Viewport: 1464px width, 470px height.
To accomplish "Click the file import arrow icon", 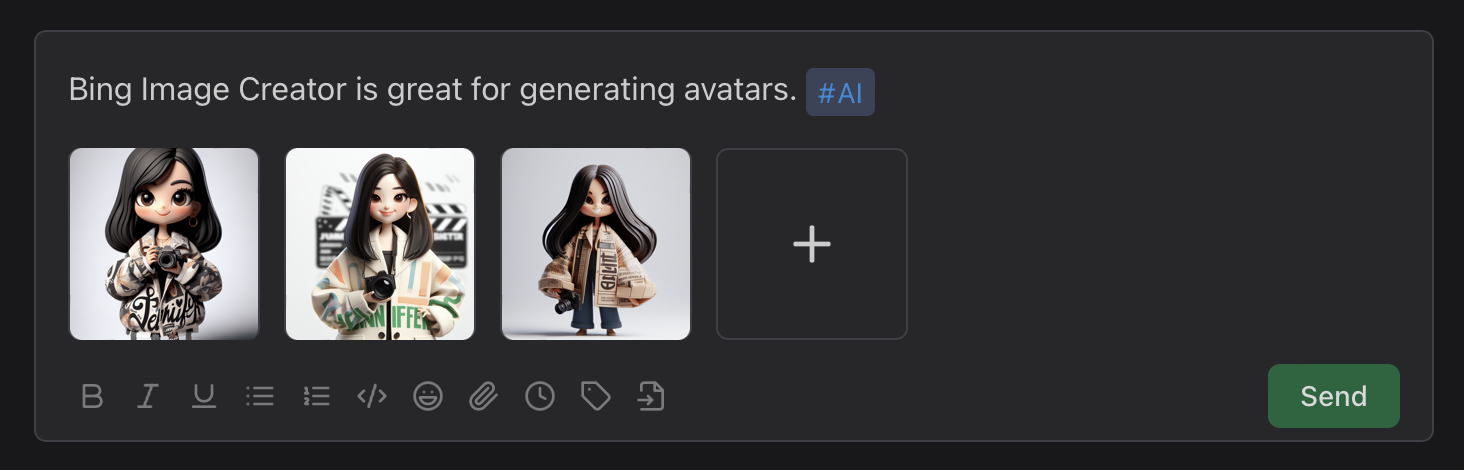I will (651, 397).
